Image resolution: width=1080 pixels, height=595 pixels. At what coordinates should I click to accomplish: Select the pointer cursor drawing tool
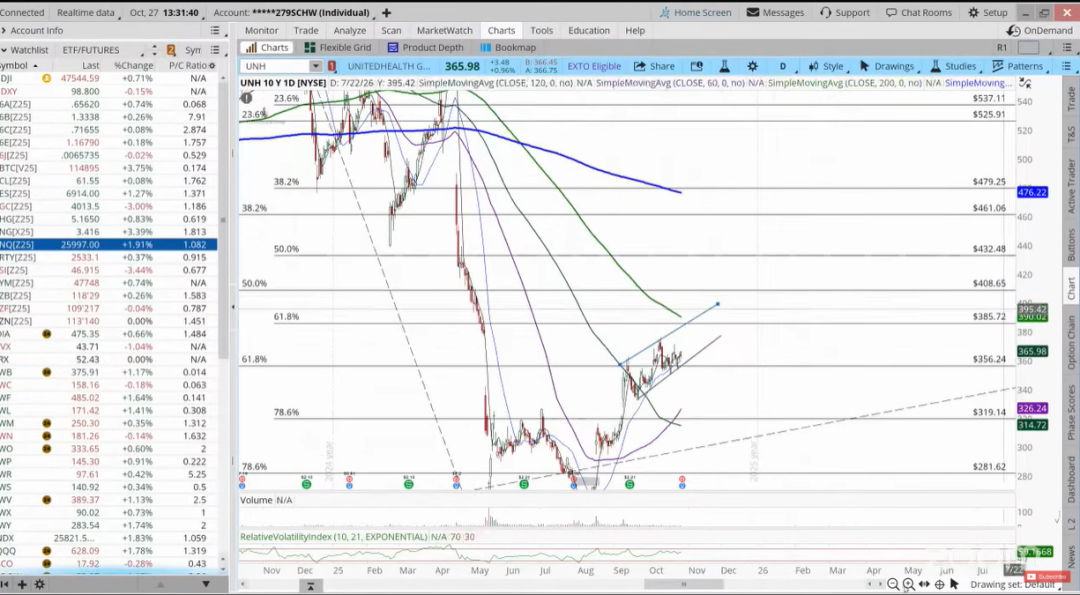pyautogui.click(x=954, y=584)
